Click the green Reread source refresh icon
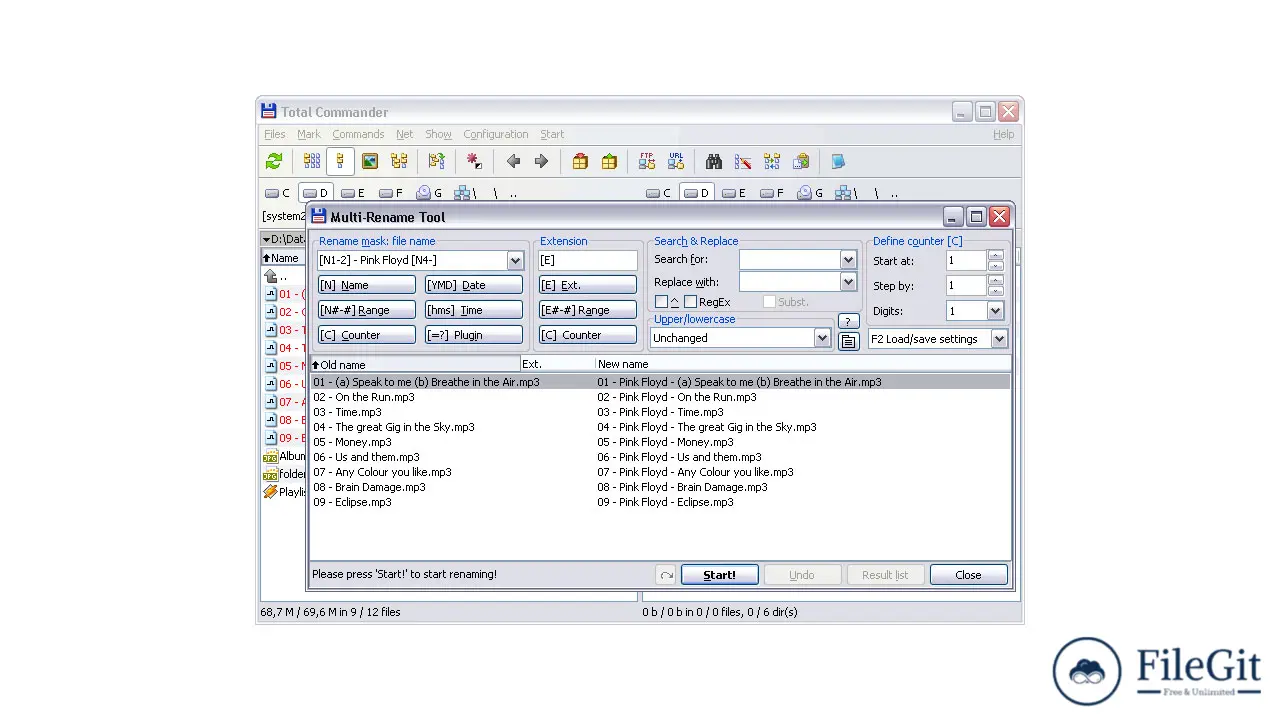 coord(274,161)
